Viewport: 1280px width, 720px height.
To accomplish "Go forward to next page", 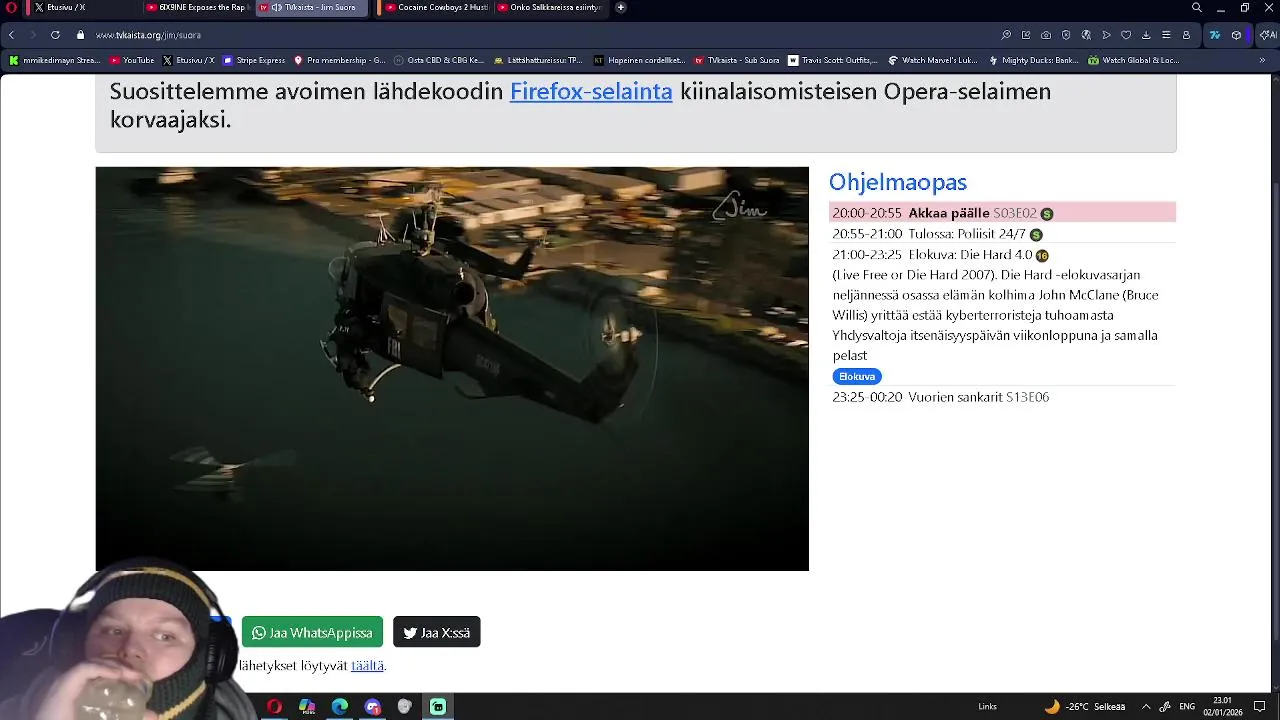I will click(33, 35).
